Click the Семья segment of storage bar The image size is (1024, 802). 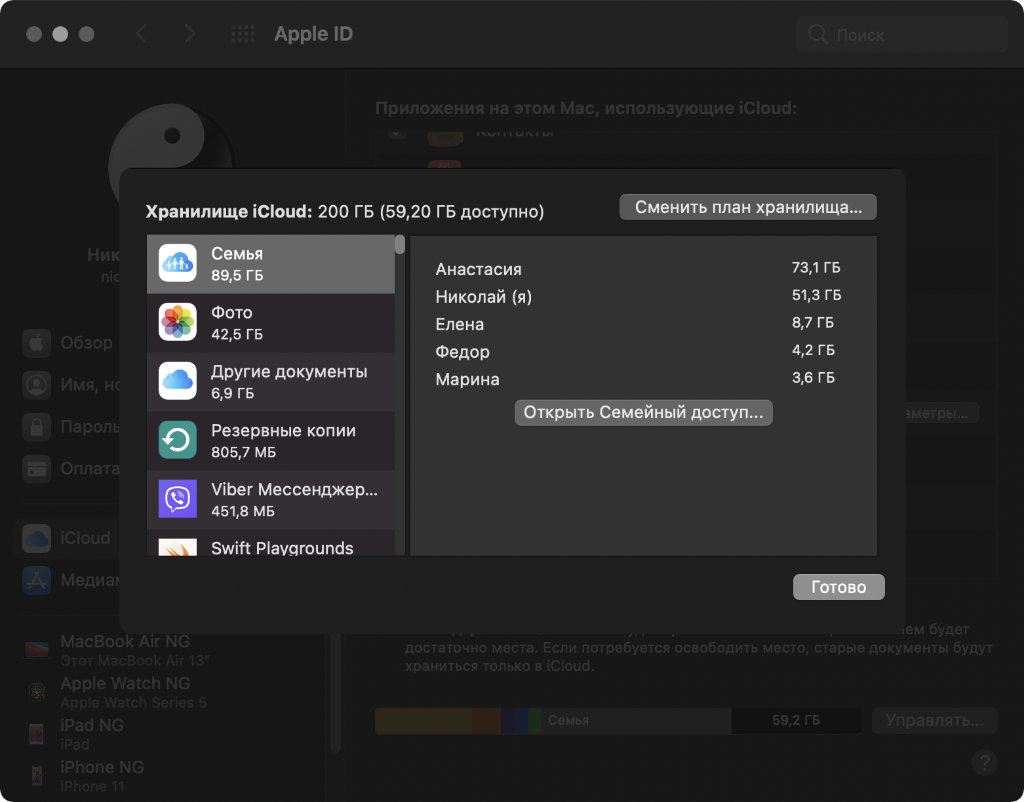[636, 720]
